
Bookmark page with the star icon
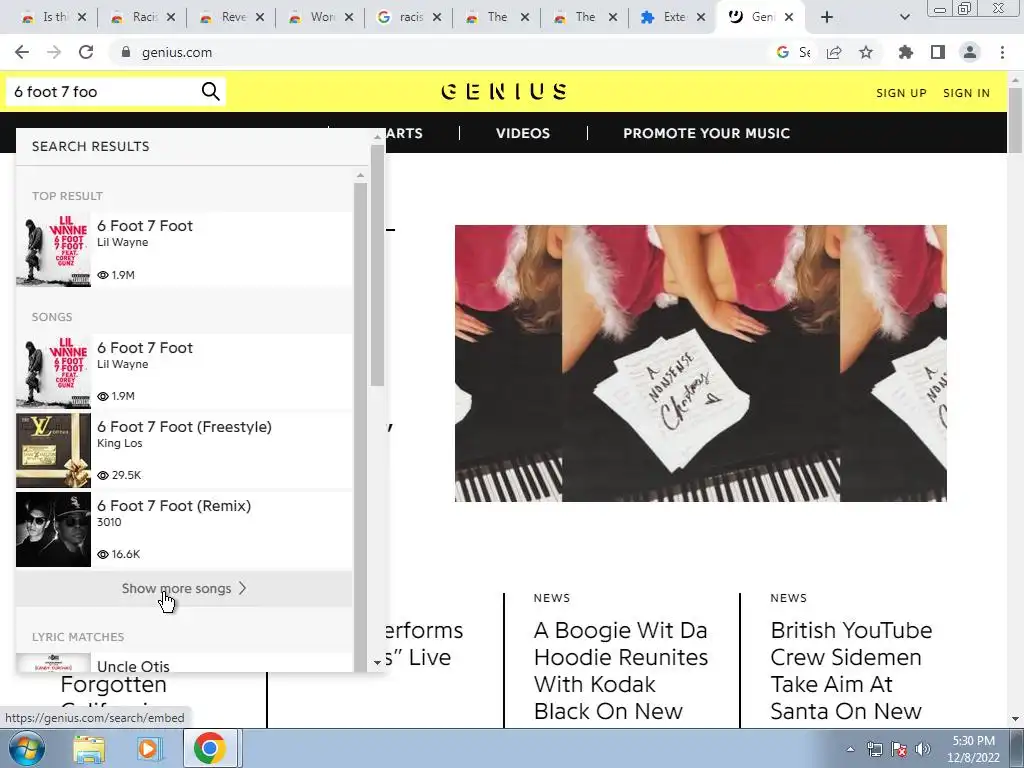(x=866, y=52)
